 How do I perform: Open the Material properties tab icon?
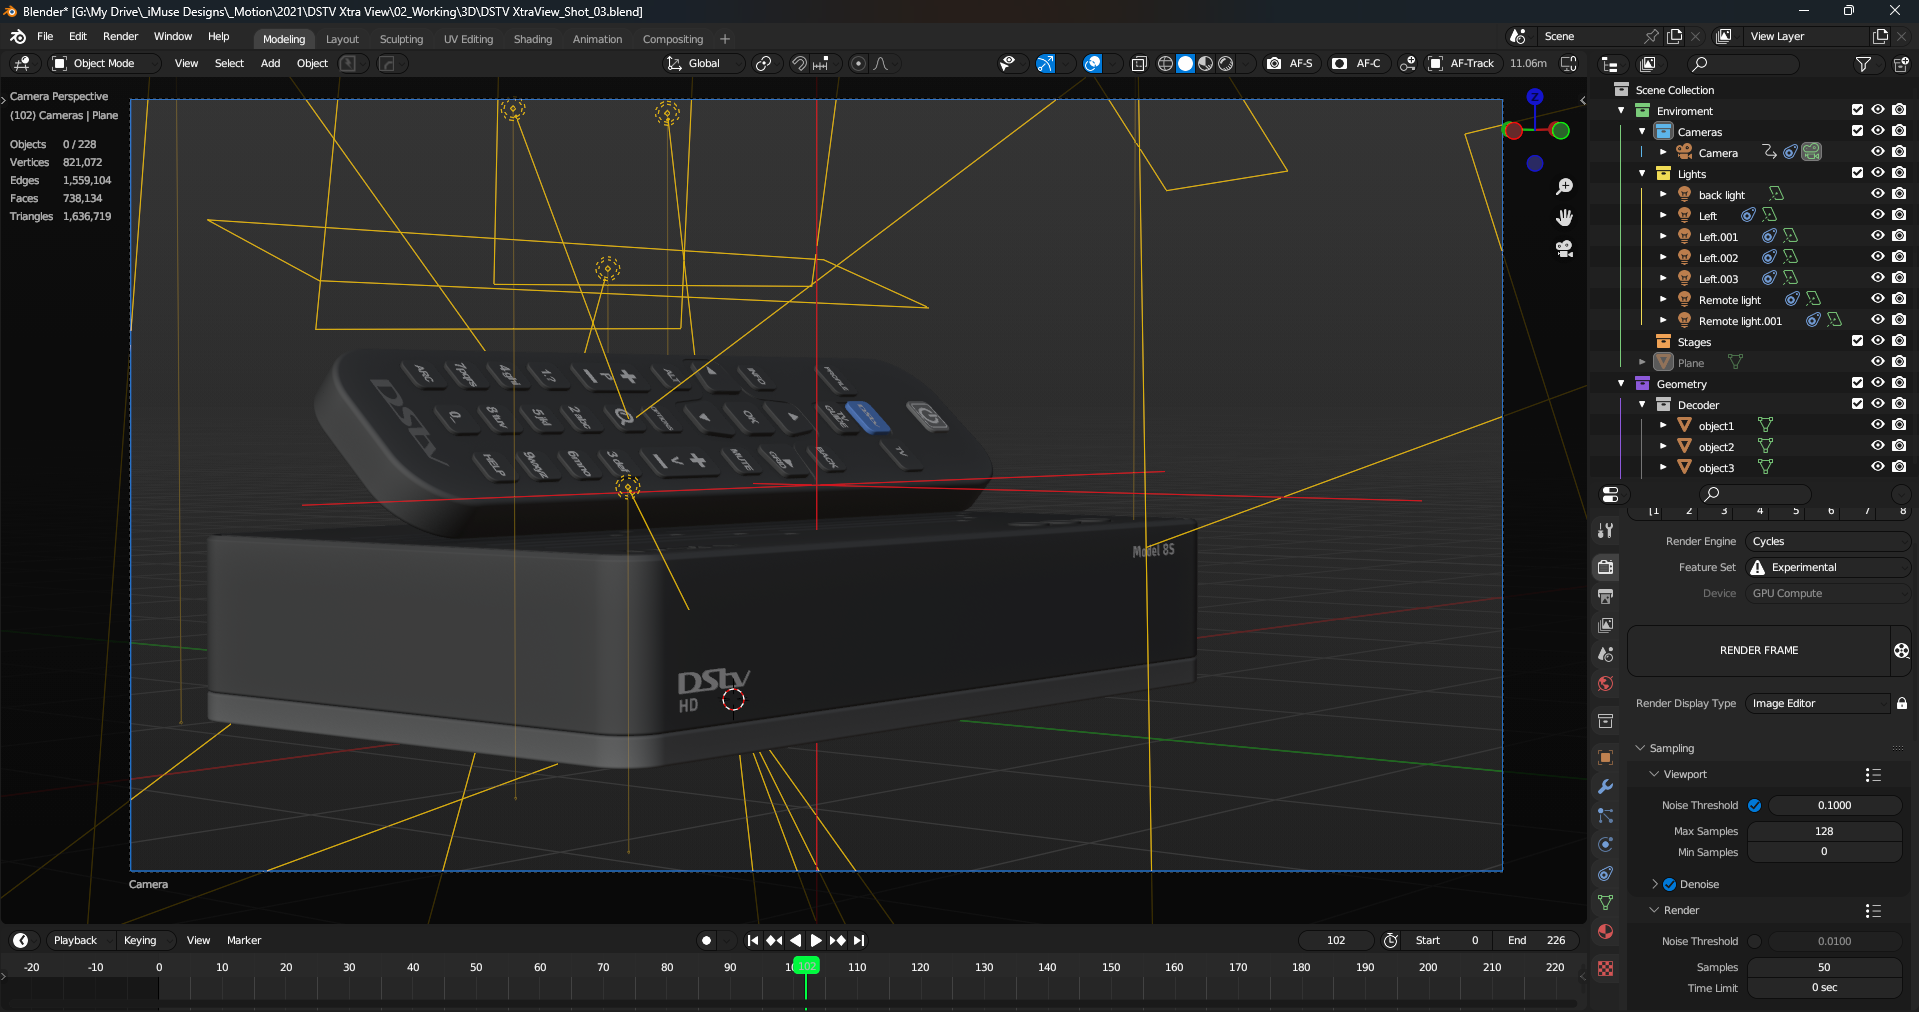click(x=1606, y=932)
